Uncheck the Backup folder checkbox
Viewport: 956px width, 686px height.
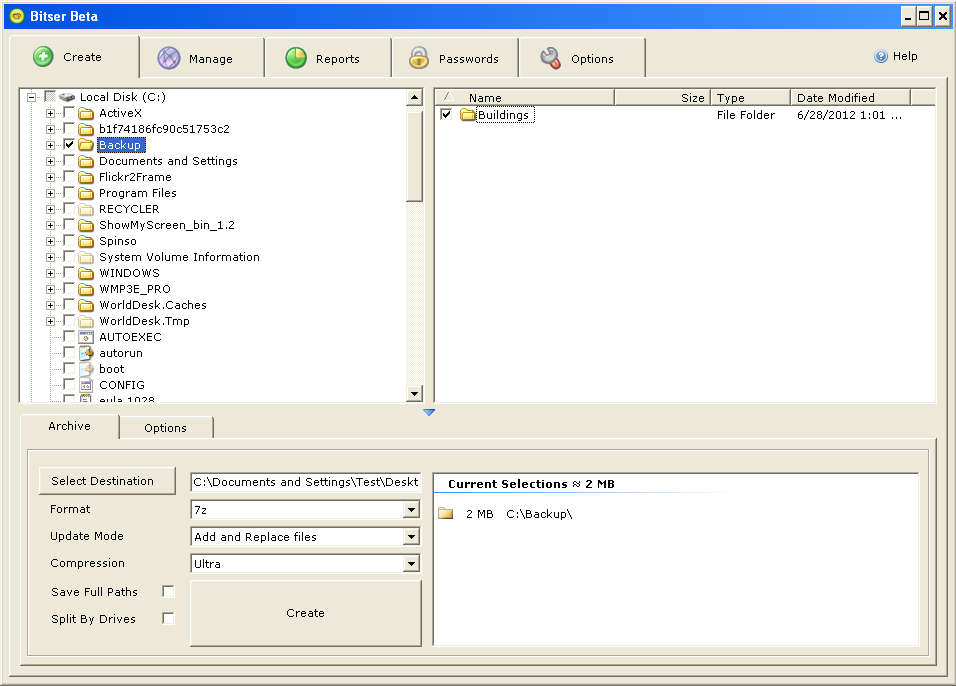tap(69, 145)
